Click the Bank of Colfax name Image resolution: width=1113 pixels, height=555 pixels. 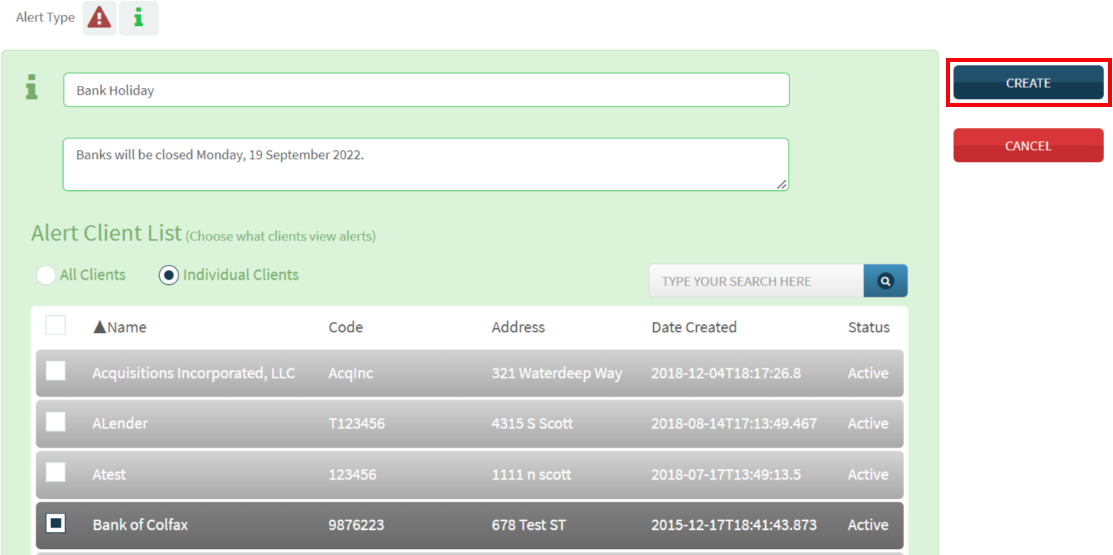(141, 525)
